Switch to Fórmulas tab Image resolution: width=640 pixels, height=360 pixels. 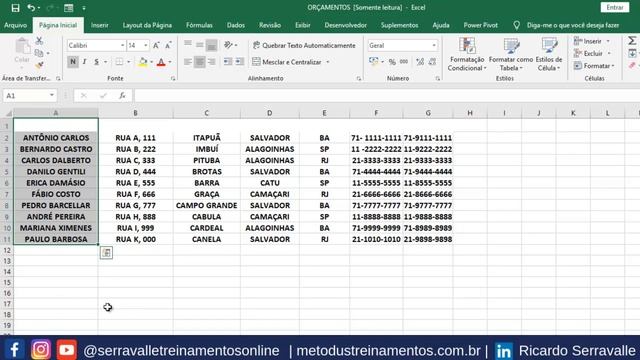(x=199, y=25)
